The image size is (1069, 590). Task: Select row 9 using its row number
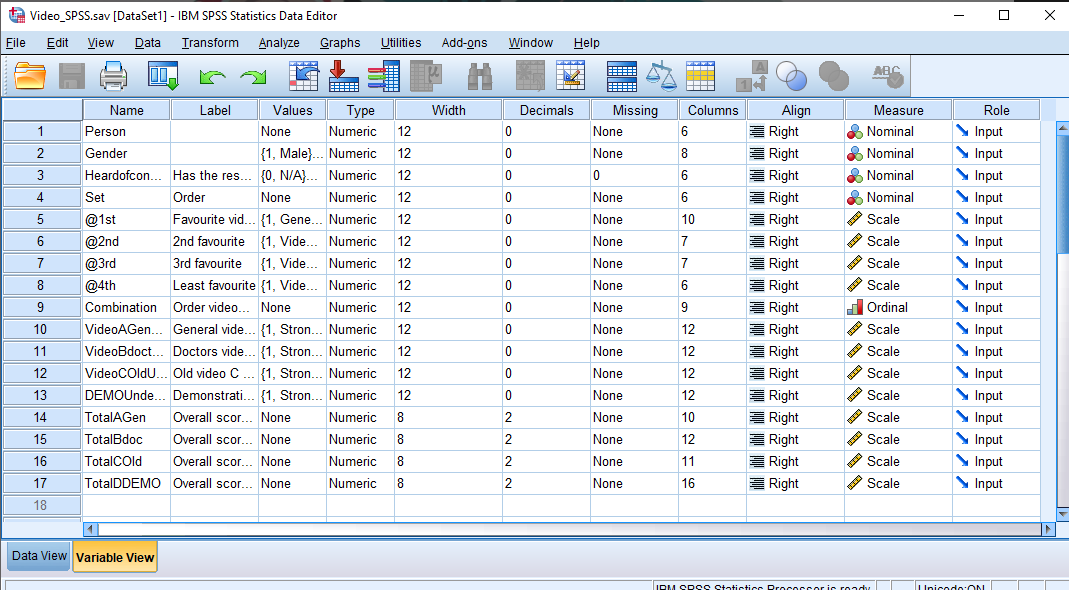[x=41, y=307]
